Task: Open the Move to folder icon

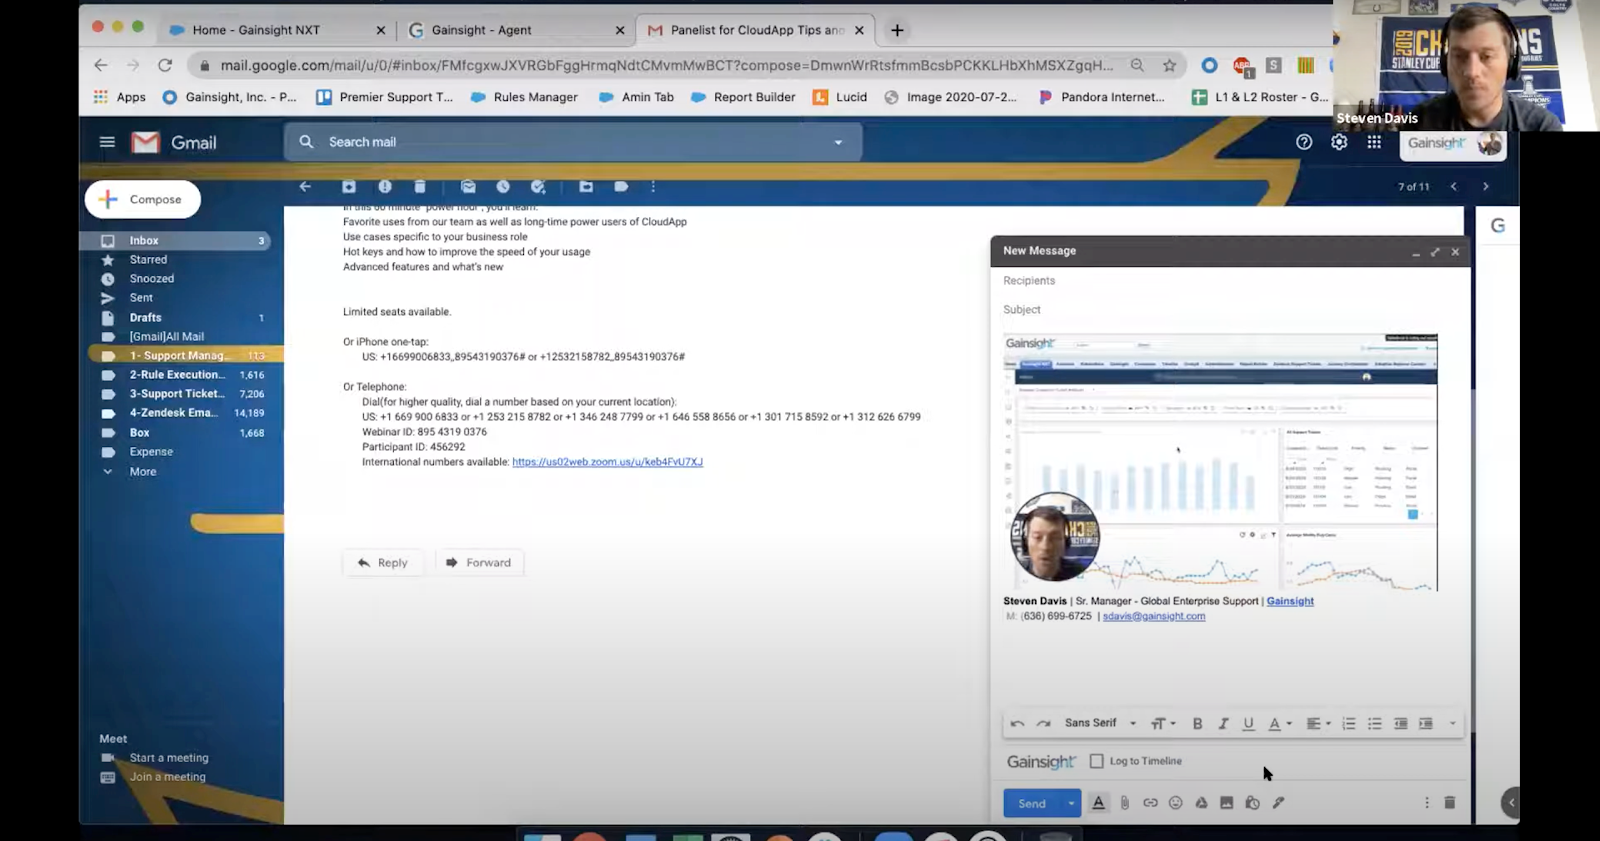Action: point(586,187)
